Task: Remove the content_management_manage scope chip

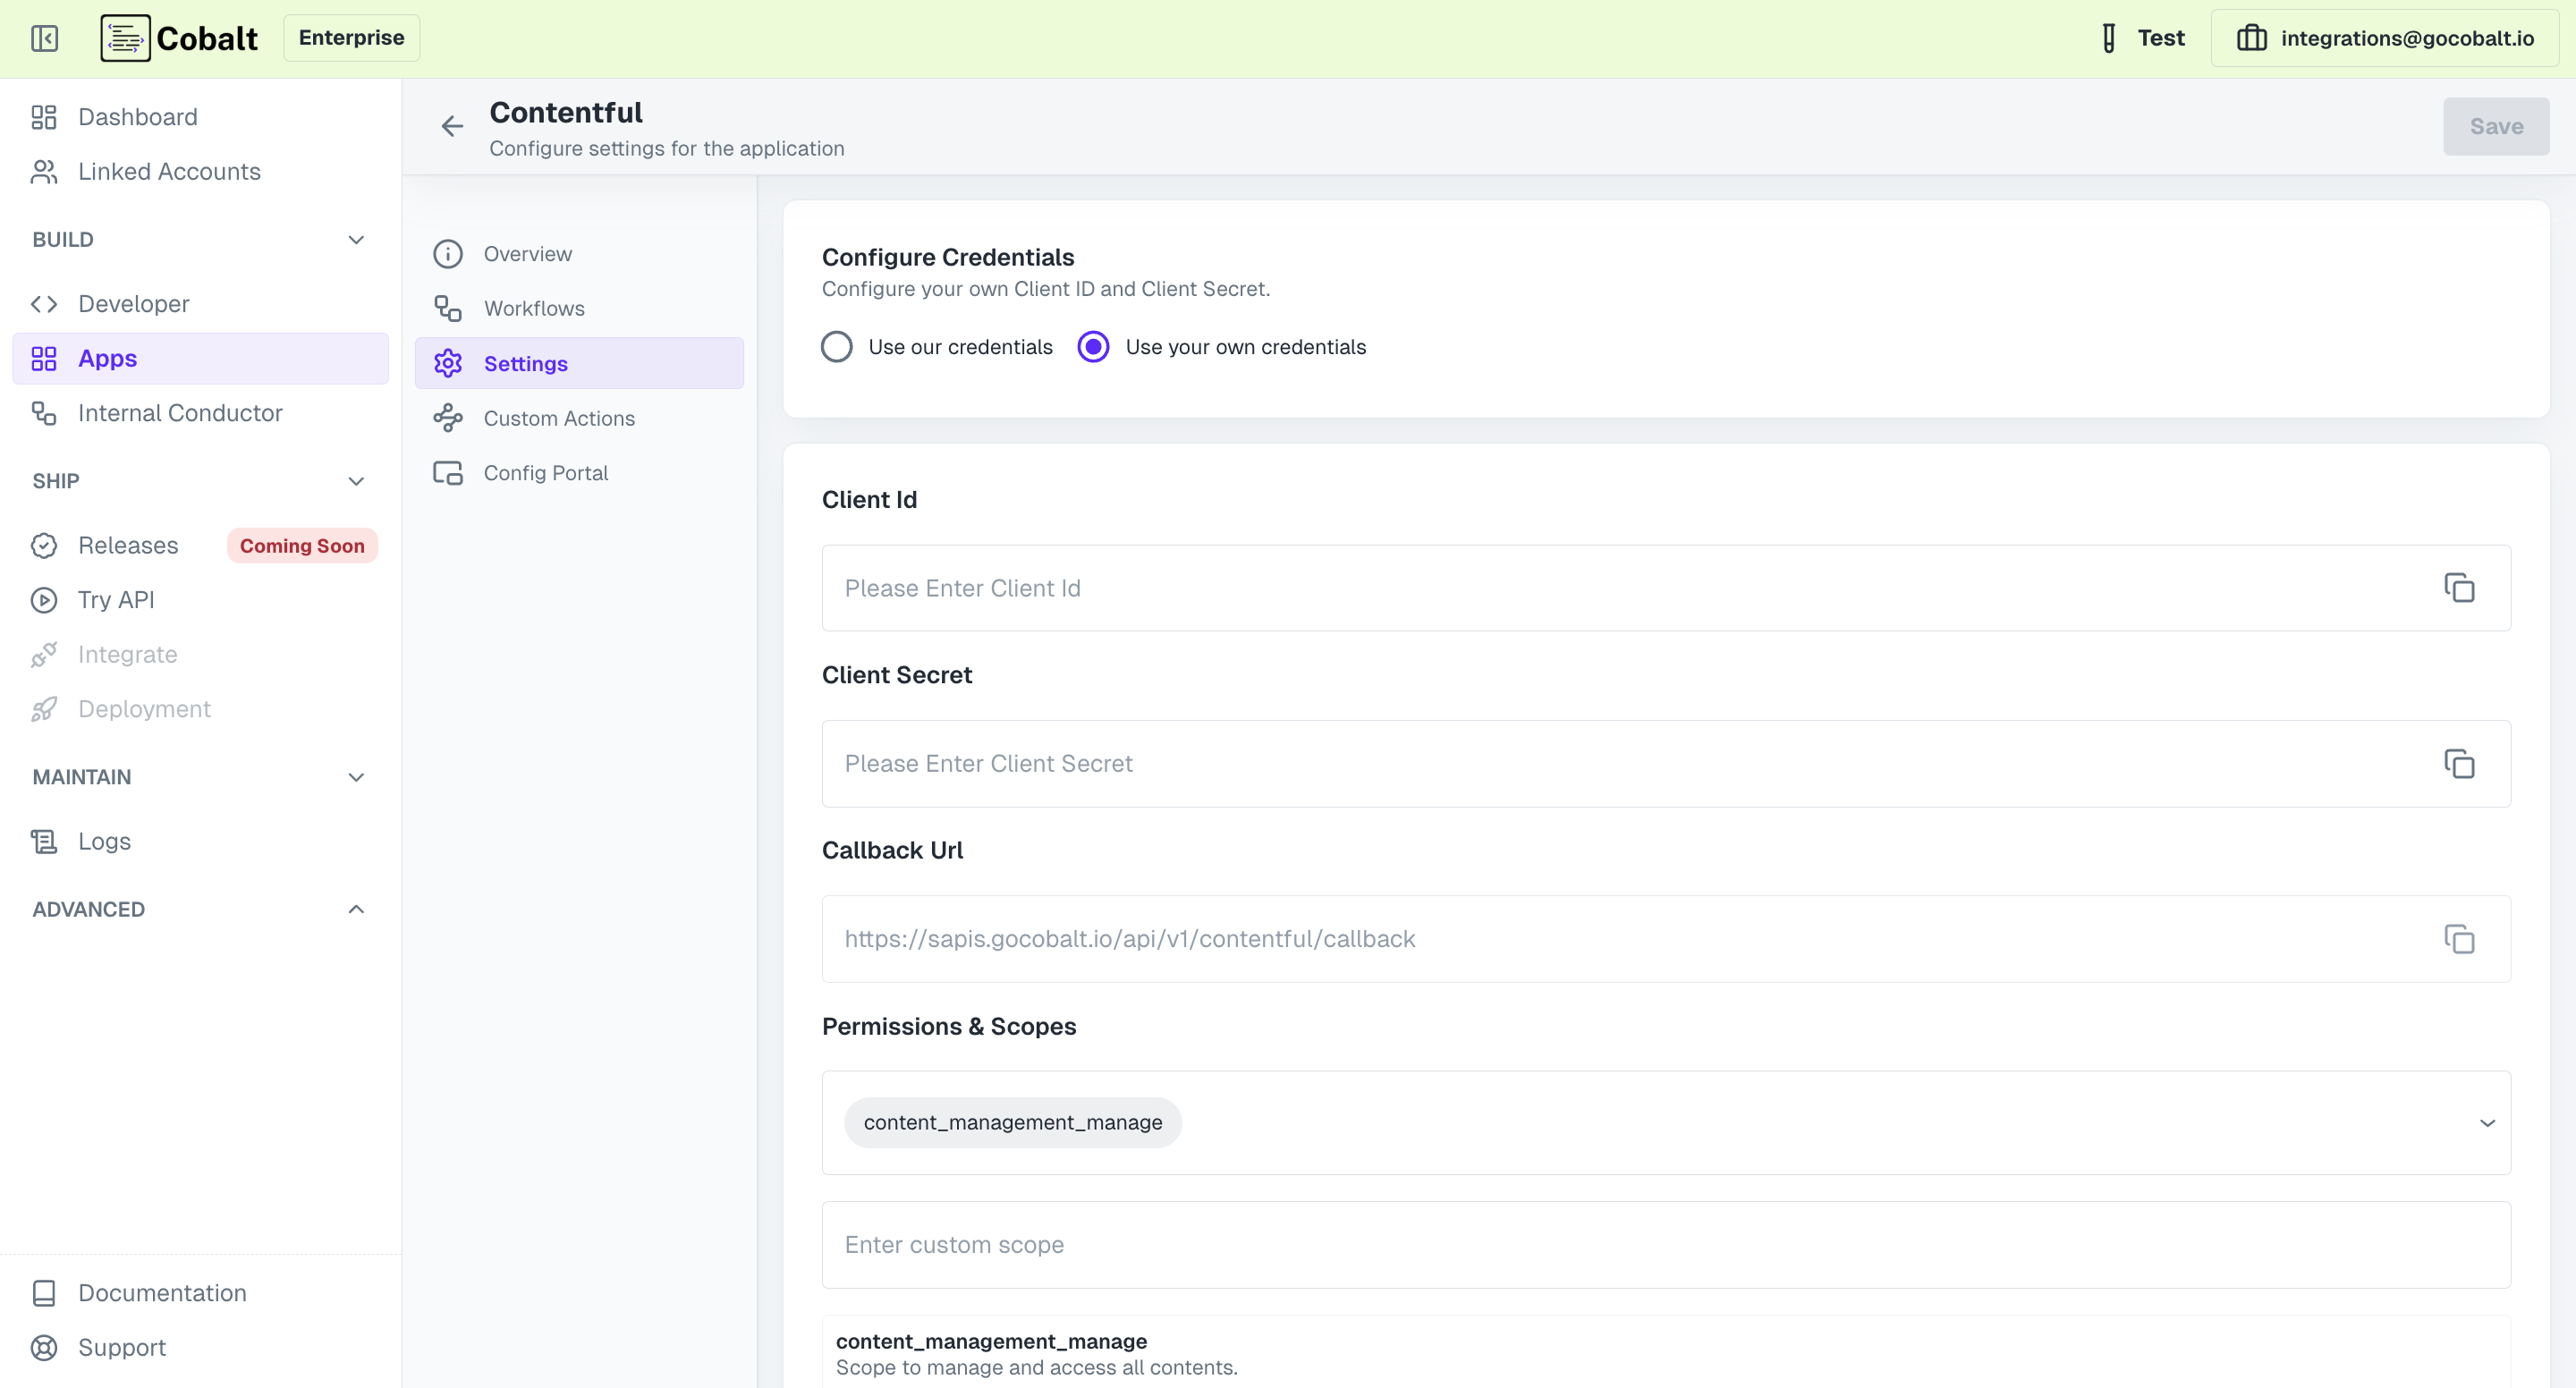Action: (x=1012, y=1122)
